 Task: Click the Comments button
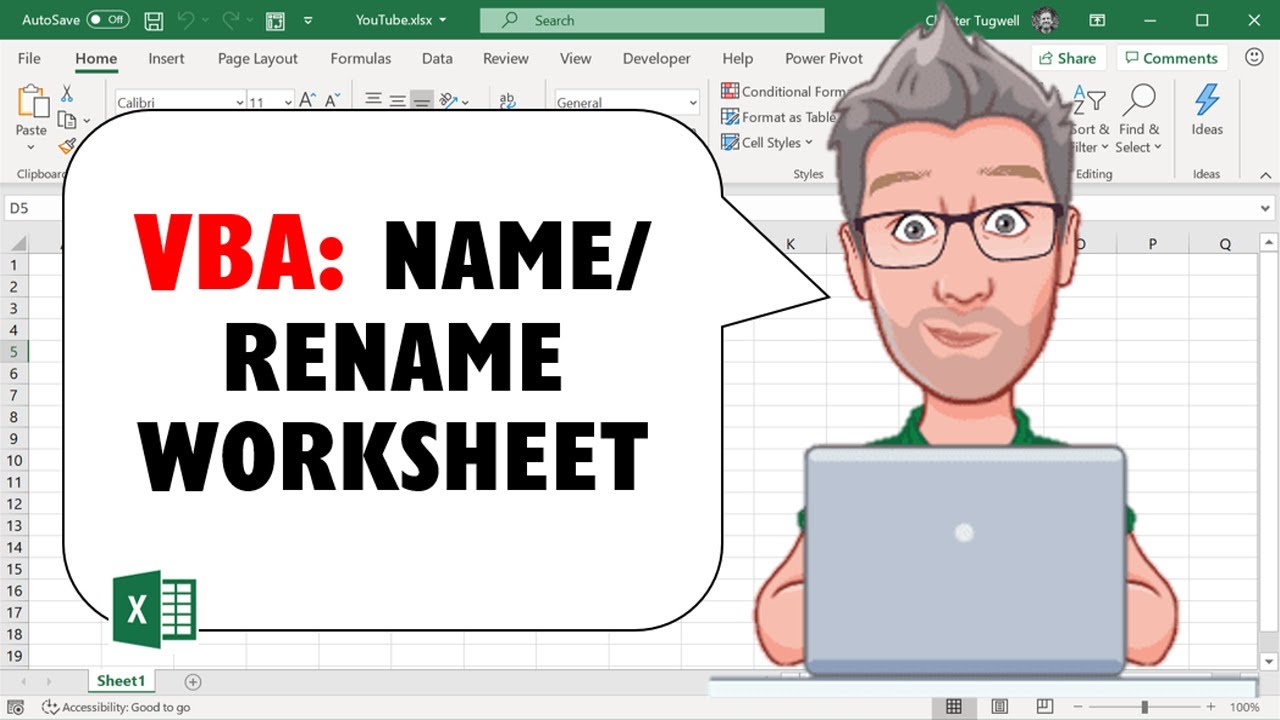pyautogui.click(x=1170, y=58)
